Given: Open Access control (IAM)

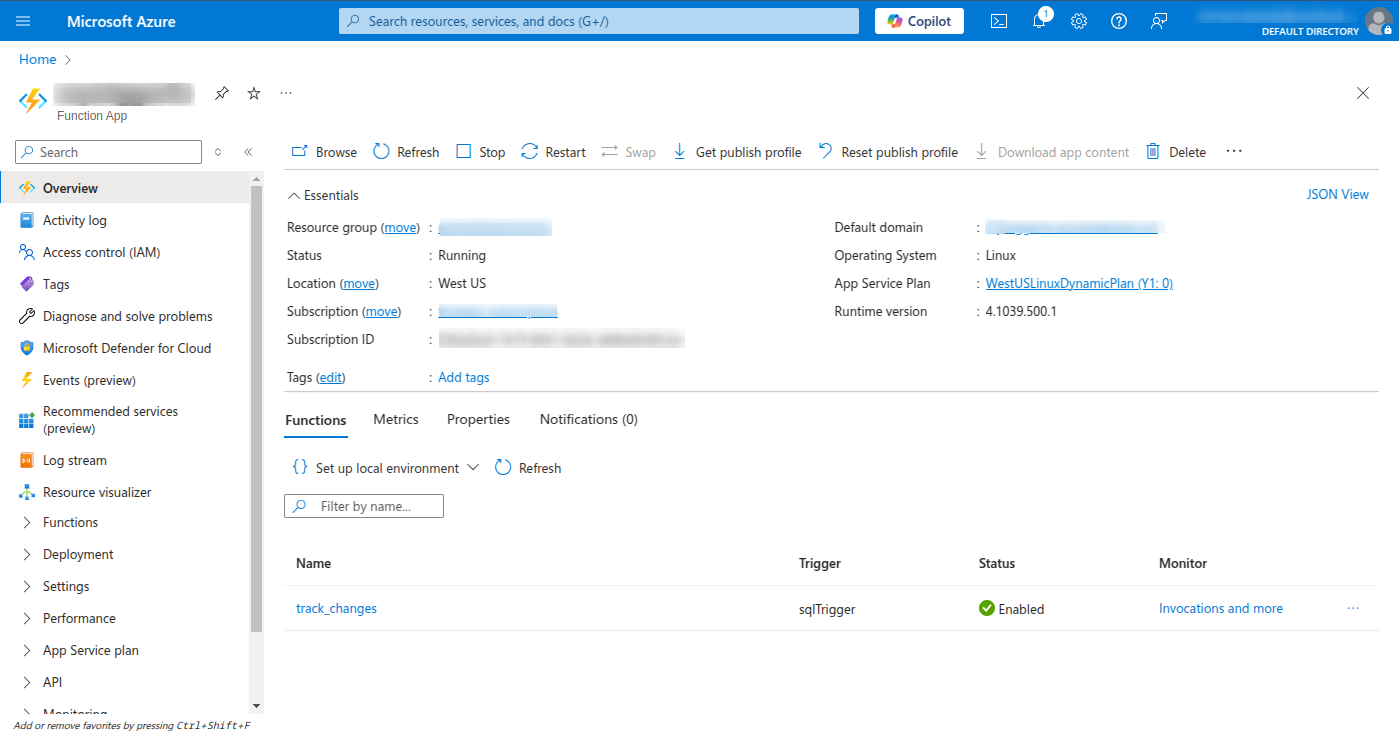Looking at the screenshot, I should (x=102, y=252).
